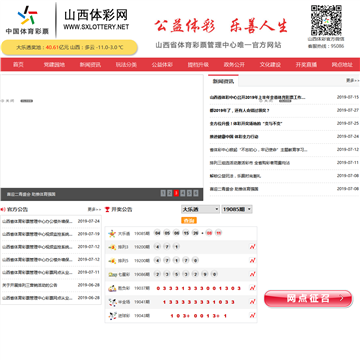
Task: Switch the carousel to slide 1
Action: (x=163, y=193)
